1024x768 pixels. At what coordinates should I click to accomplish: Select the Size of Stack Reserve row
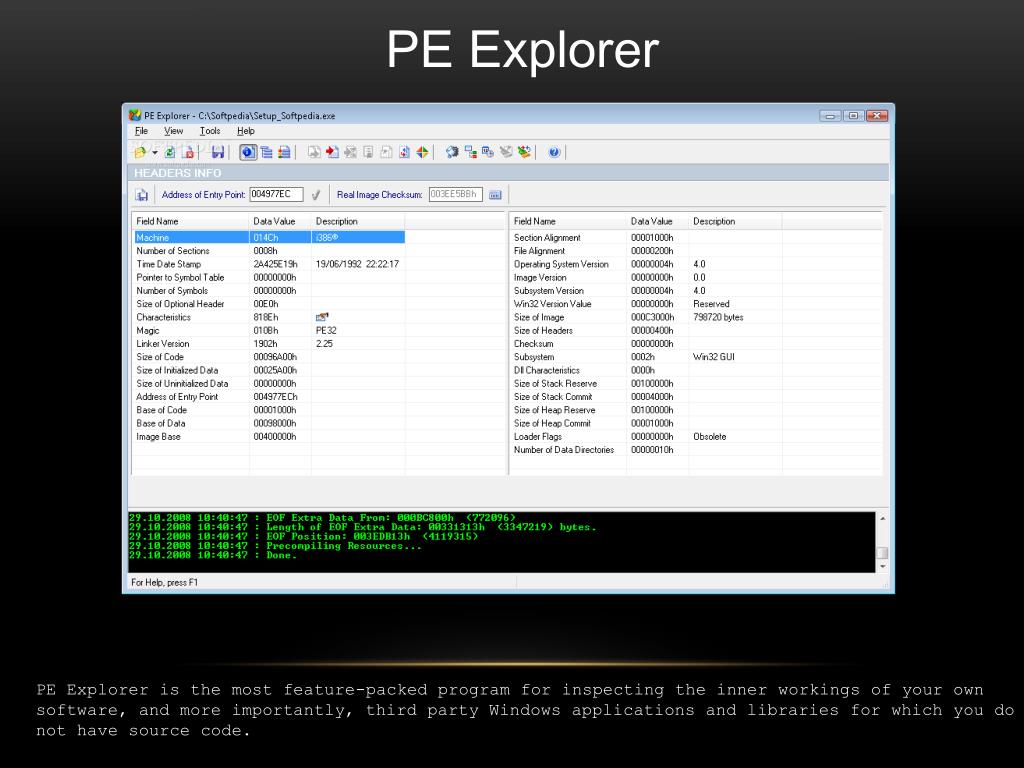(647, 384)
